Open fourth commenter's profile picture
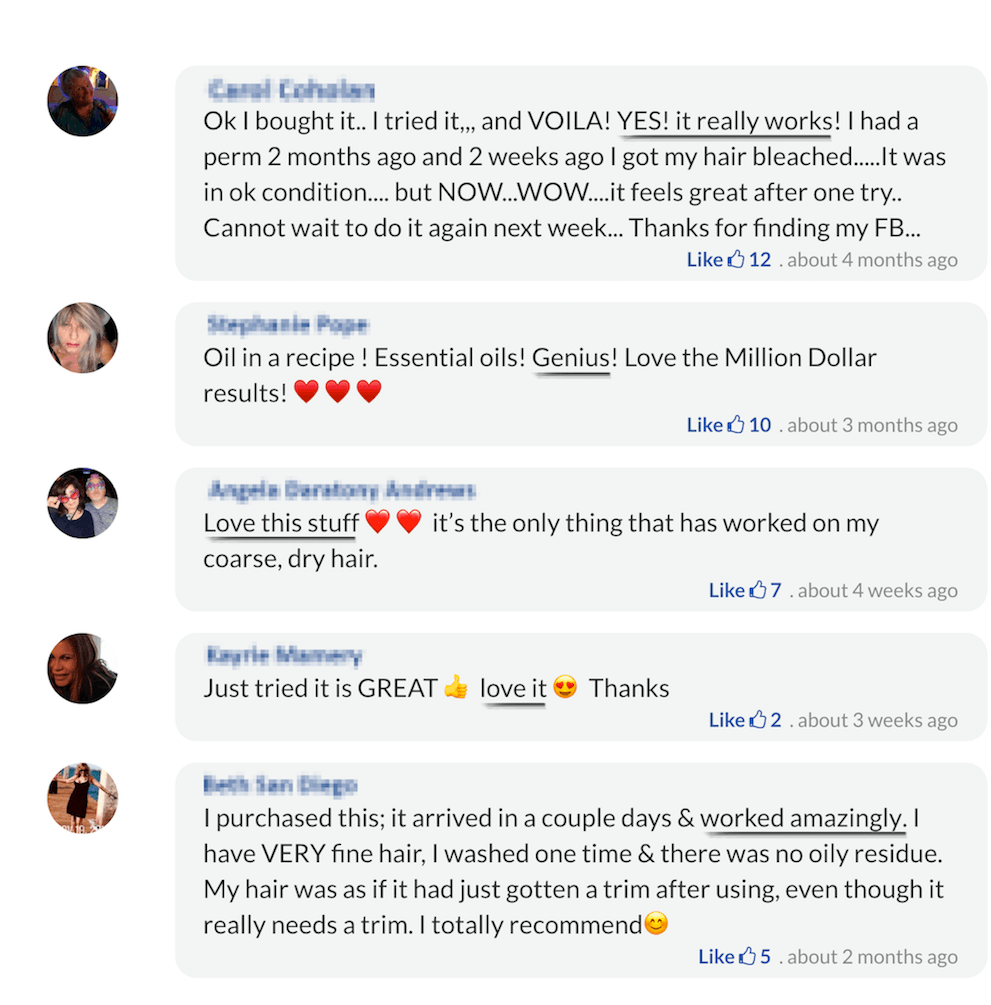Viewport: 991px width, 1005px height. click(x=83, y=668)
